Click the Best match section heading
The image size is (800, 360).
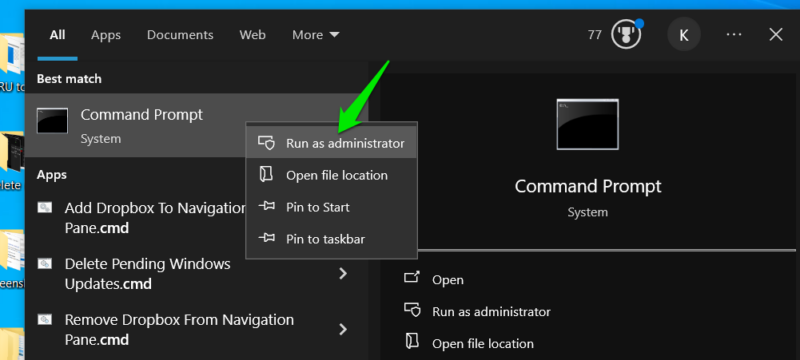(69, 79)
